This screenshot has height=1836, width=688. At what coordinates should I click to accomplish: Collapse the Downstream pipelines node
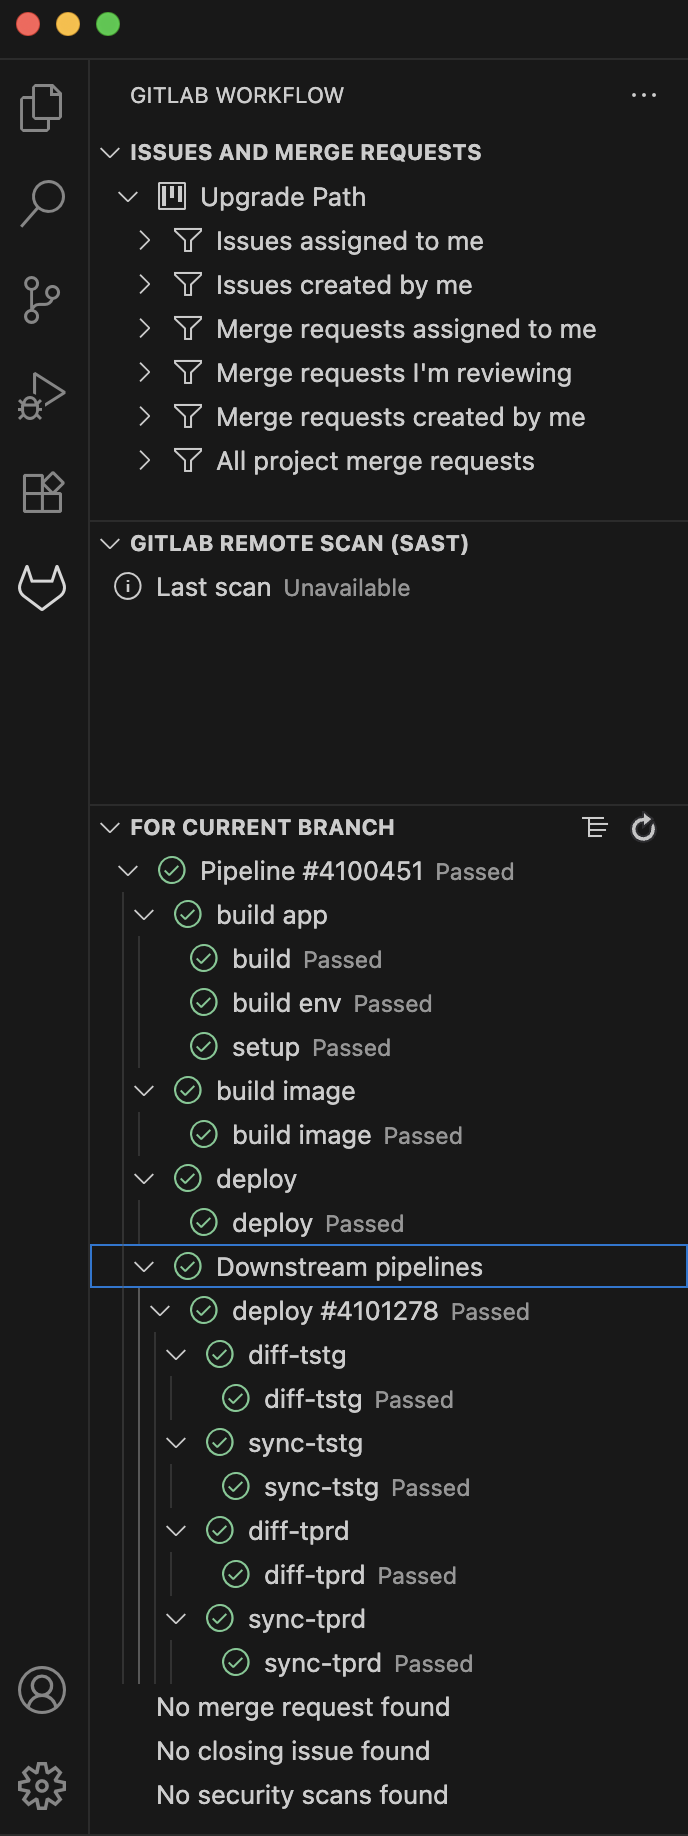[144, 1267]
